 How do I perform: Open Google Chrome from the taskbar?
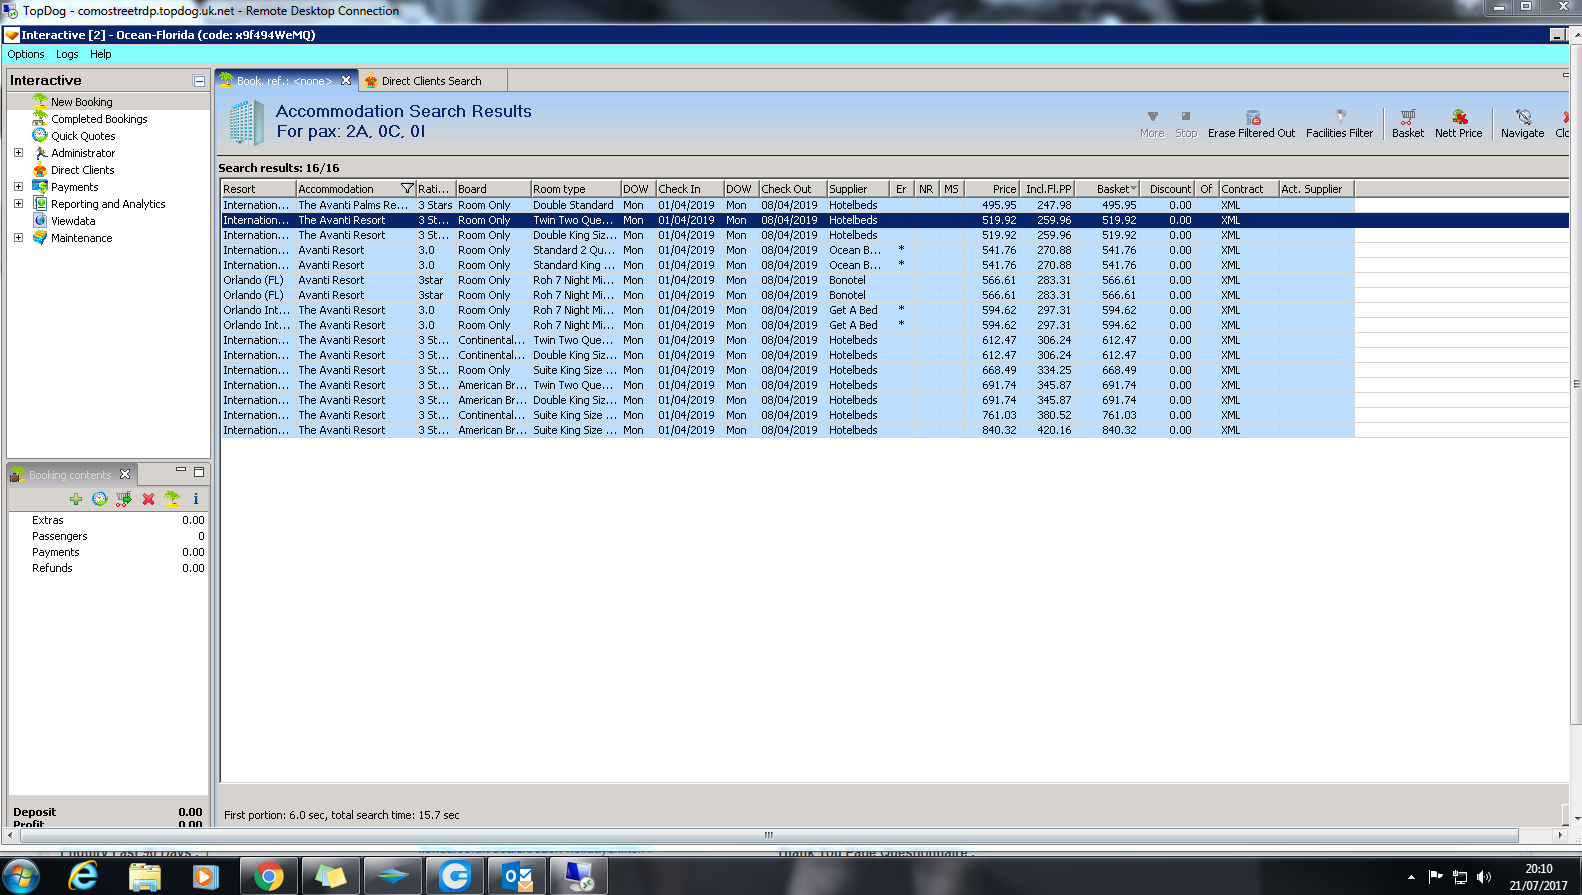pos(268,877)
